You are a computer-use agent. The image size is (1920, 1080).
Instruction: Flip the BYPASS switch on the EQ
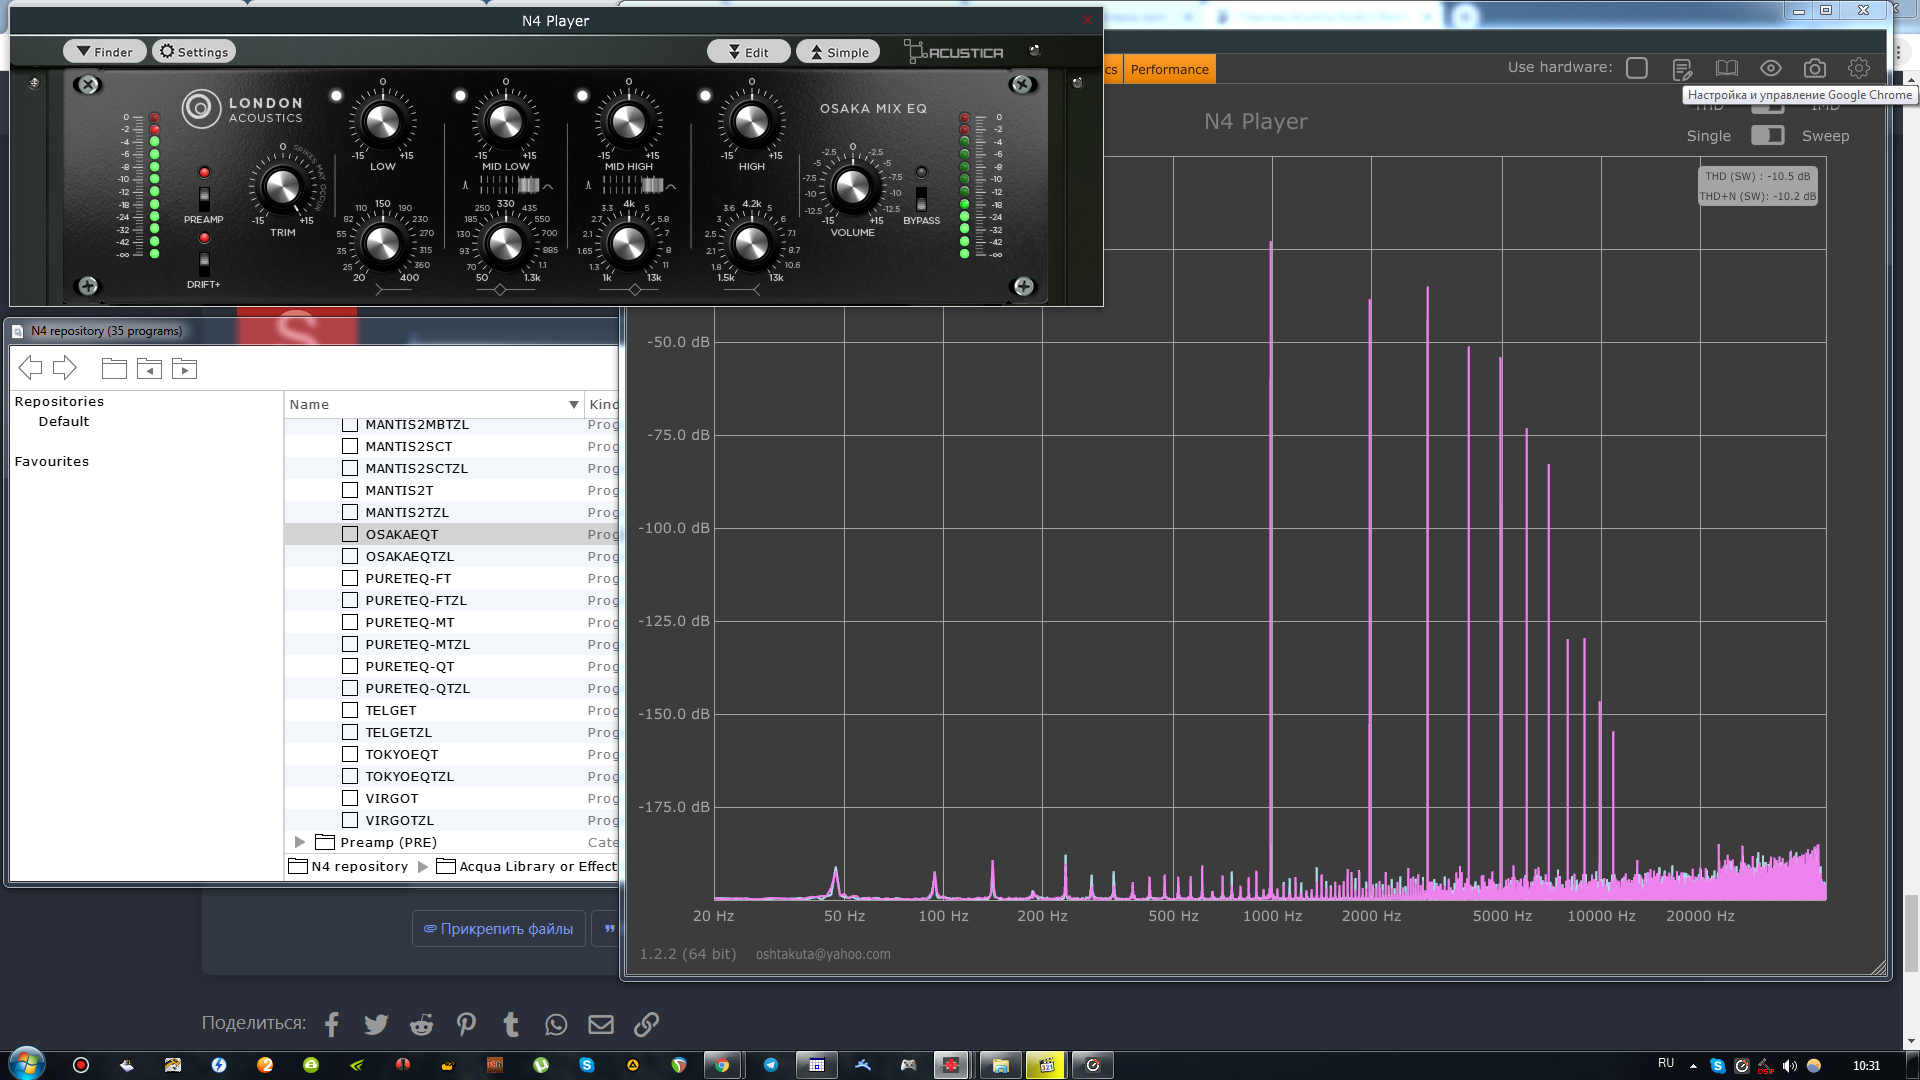click(921, 197)
